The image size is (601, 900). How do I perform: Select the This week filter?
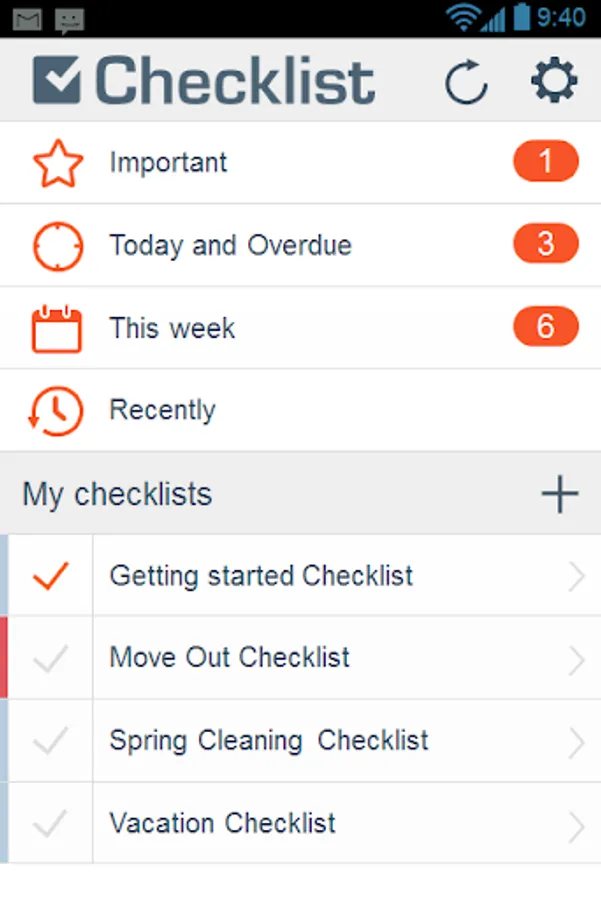[172, 328]
